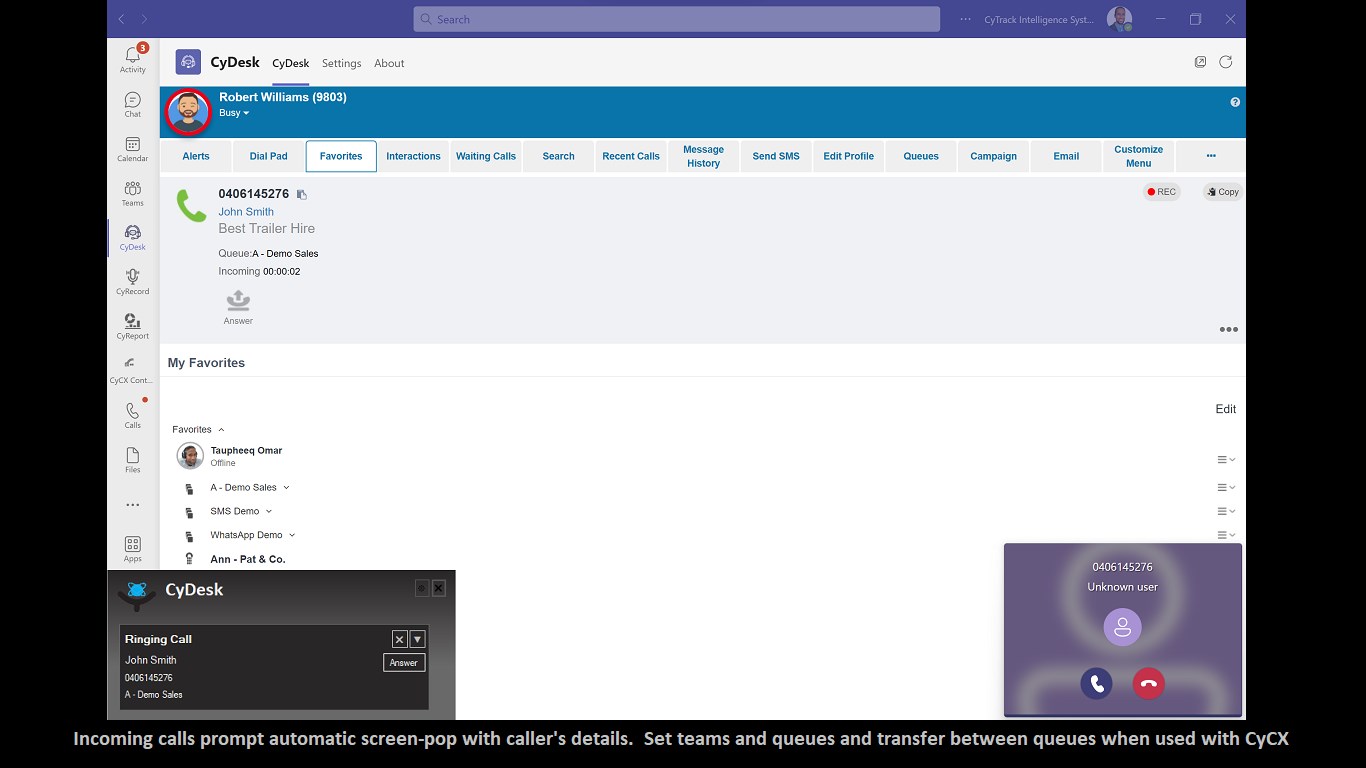
Task: Open the Recent Calls tab
Action: pyautogui.click(x=631, y=156)
